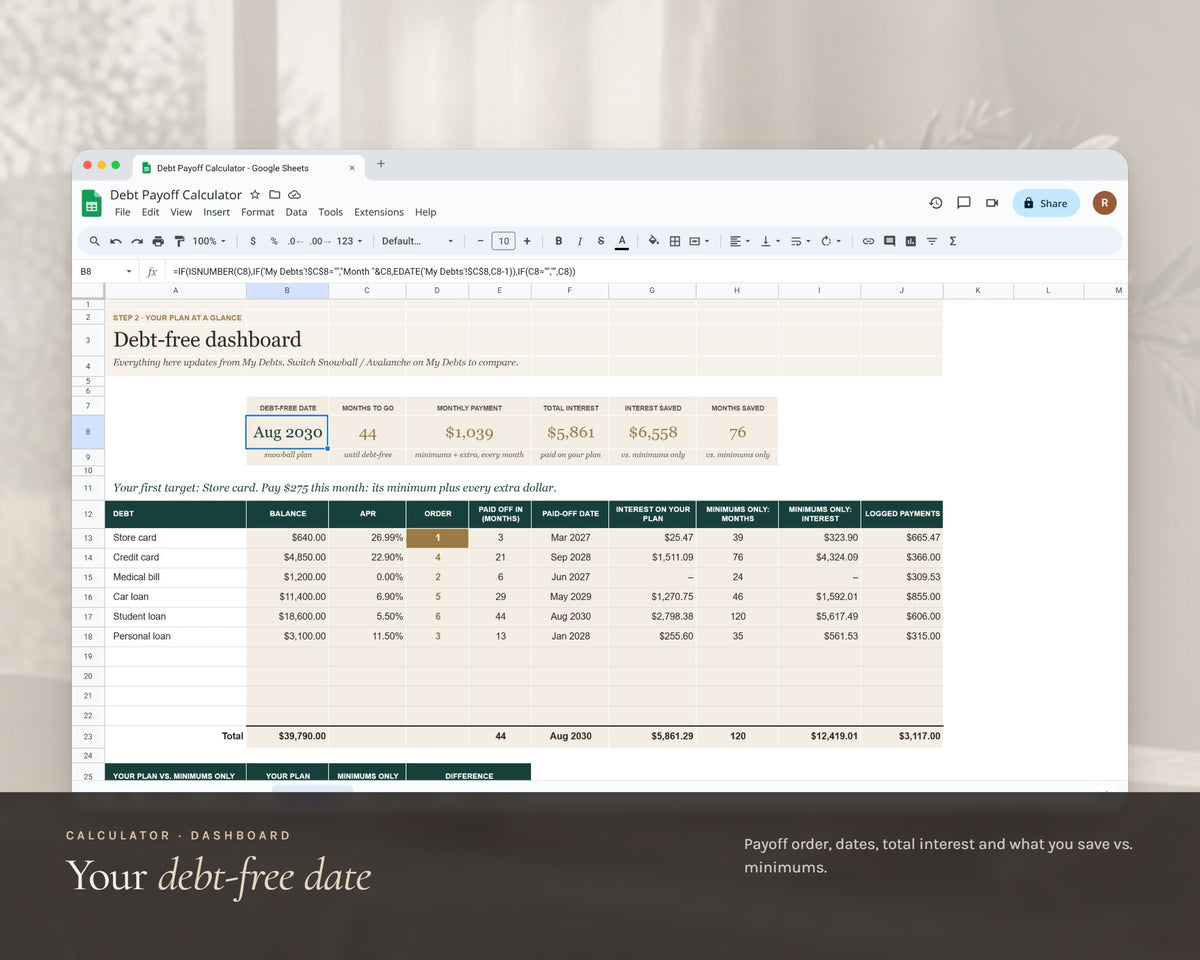The width and height of the screenshot is (1200, 960).
Task: Open version history clock icon
Action: [936, 203]
